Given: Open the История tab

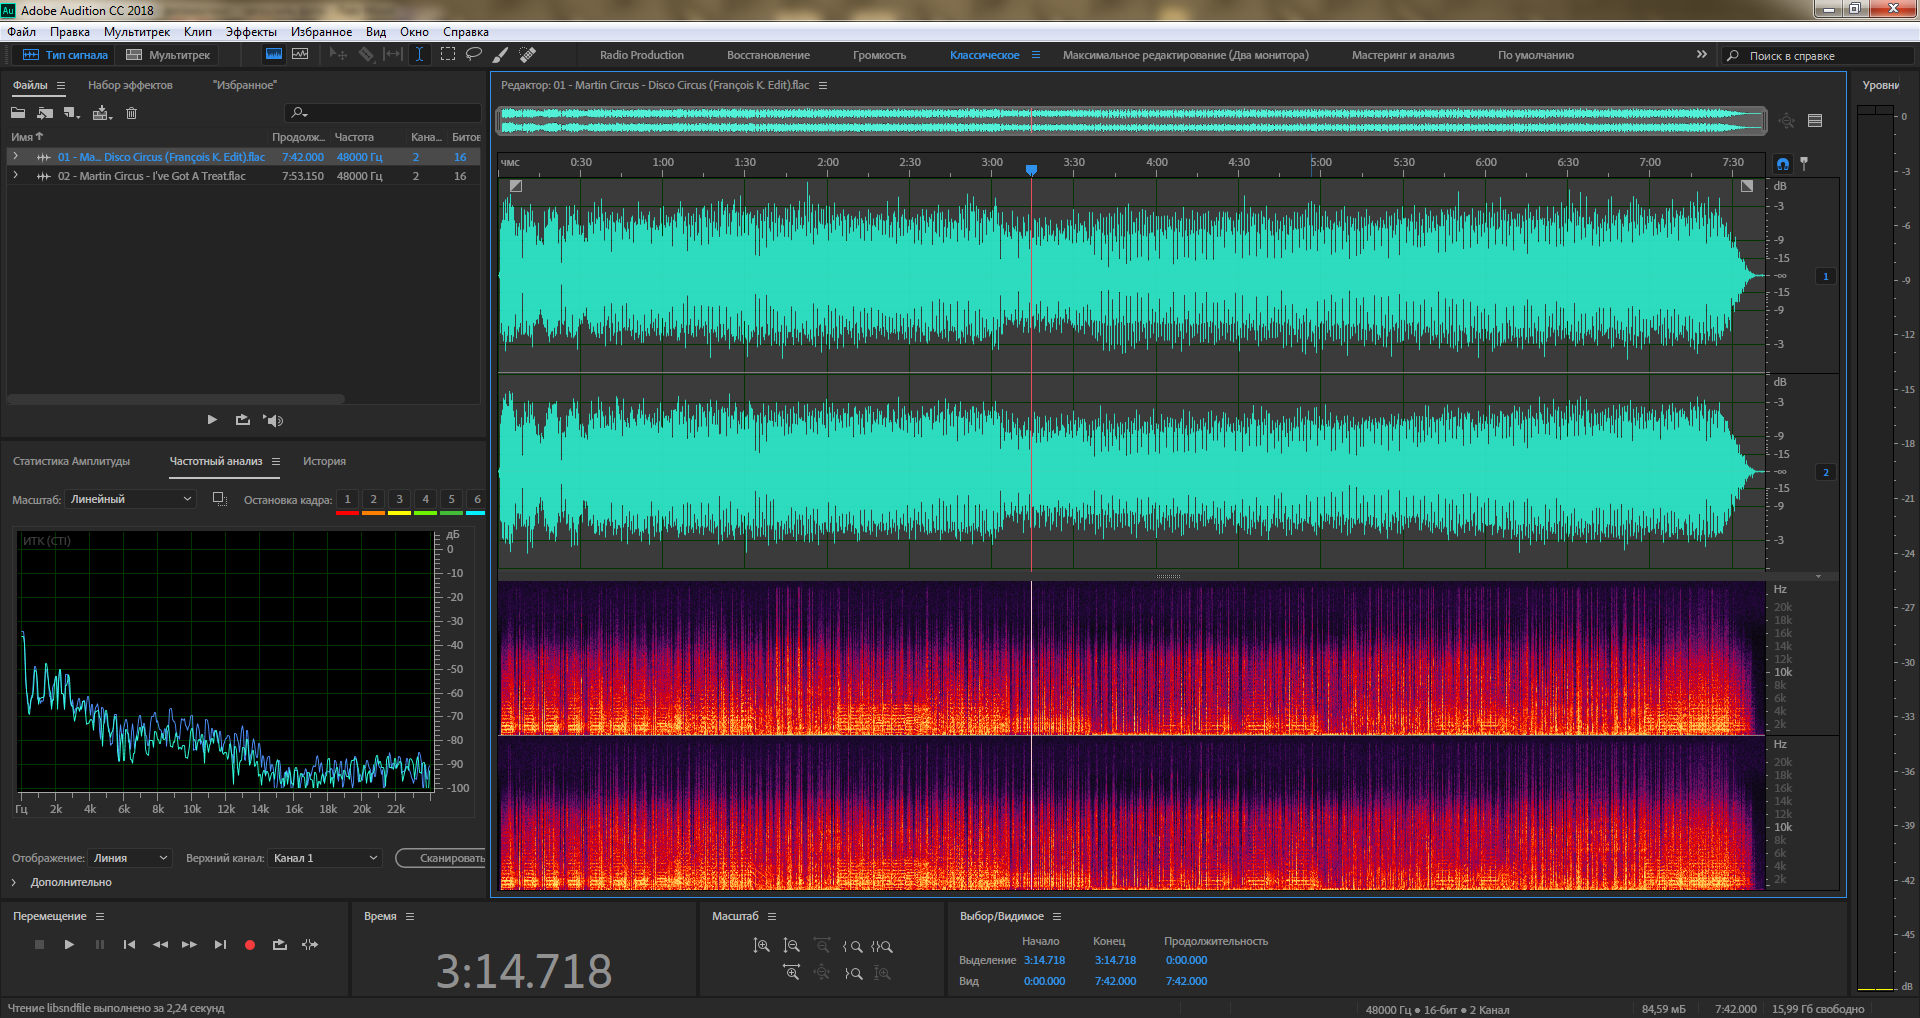Looking at the screenshot, I should pyautogui.click(x=324, y=461).
